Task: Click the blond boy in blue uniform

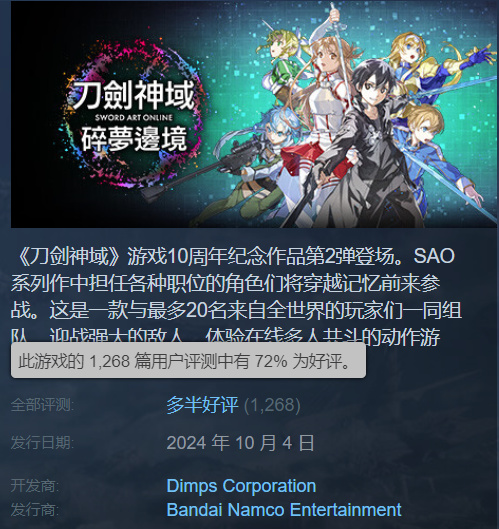Action: (435, 152)
